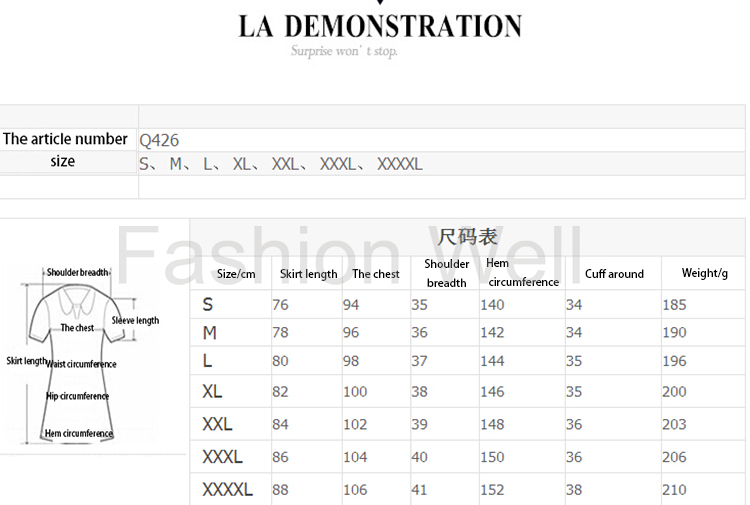Screen dimensions: 750x505
Task: Select the available sizes list row
Action: [x=281, y=164]
